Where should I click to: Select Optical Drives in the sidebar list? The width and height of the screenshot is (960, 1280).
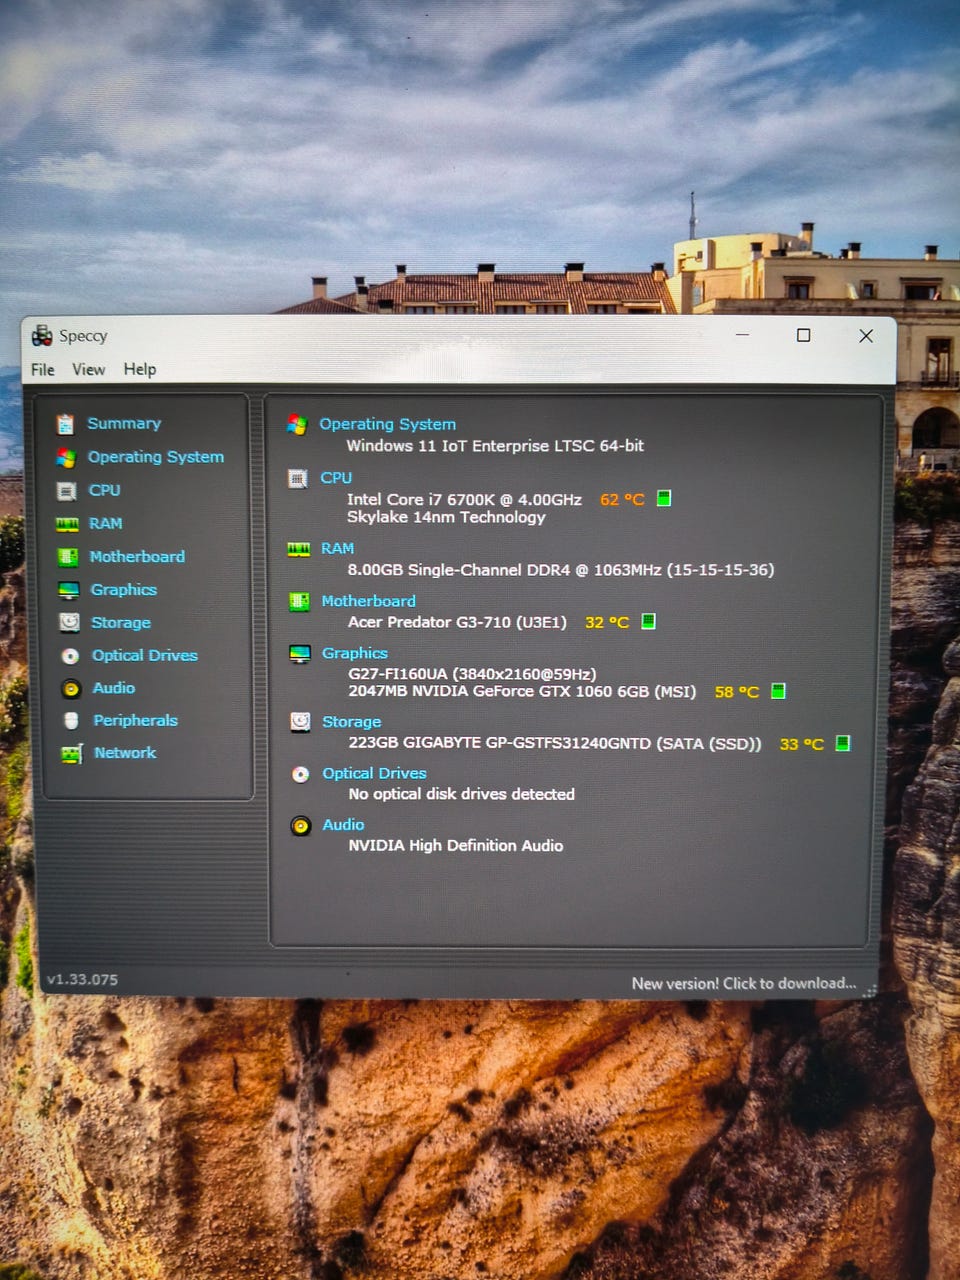tap(145, 655)
